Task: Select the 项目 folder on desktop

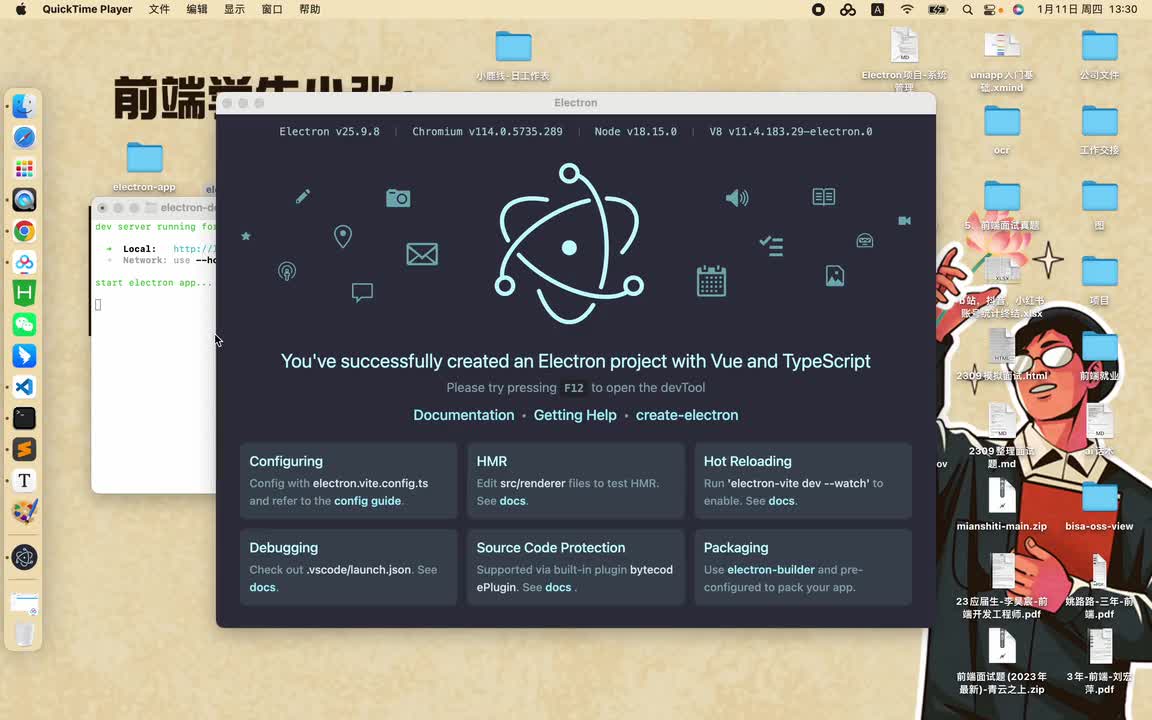Action: coord(1099,281)
